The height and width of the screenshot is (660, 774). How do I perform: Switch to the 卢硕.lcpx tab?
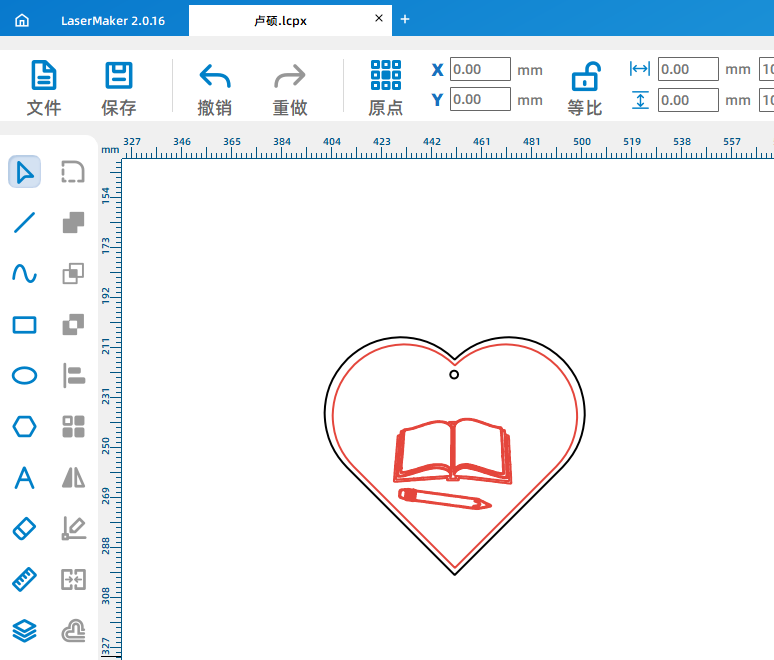point(280,19)
